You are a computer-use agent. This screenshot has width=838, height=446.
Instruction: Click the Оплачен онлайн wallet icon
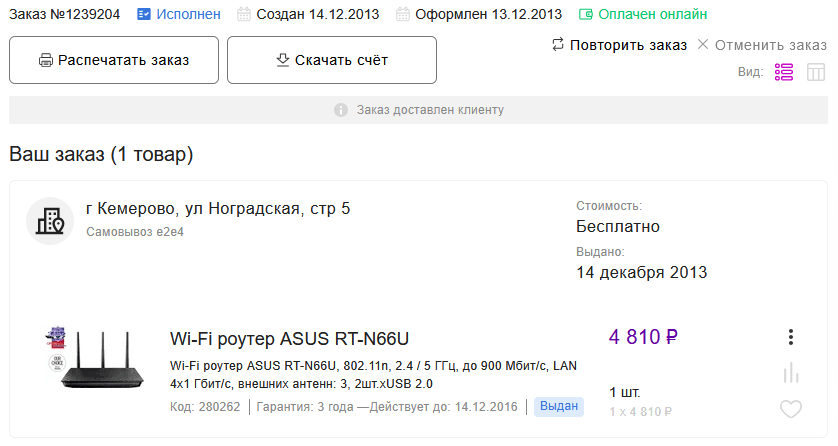[x=586, y=14]
